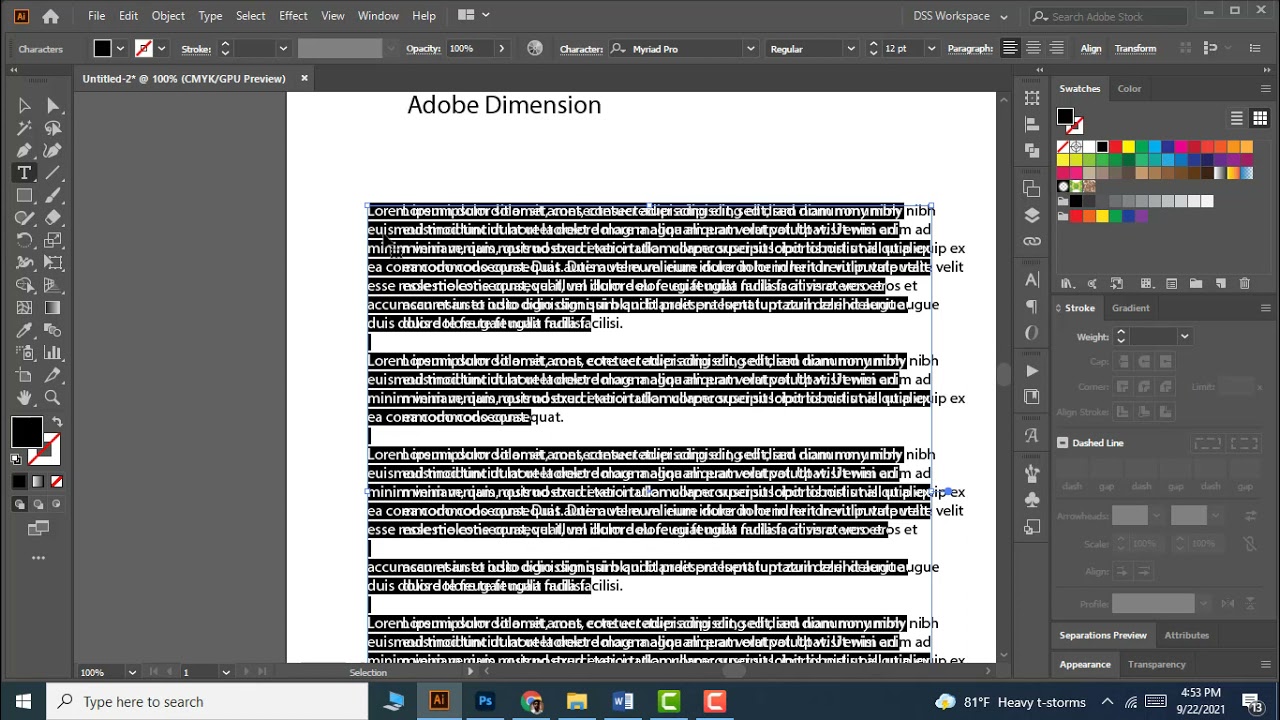Click the Align link in control bar
The height and width of the screenshot is (720, 1280).
pyautogui.click(x=1090, y=49)
